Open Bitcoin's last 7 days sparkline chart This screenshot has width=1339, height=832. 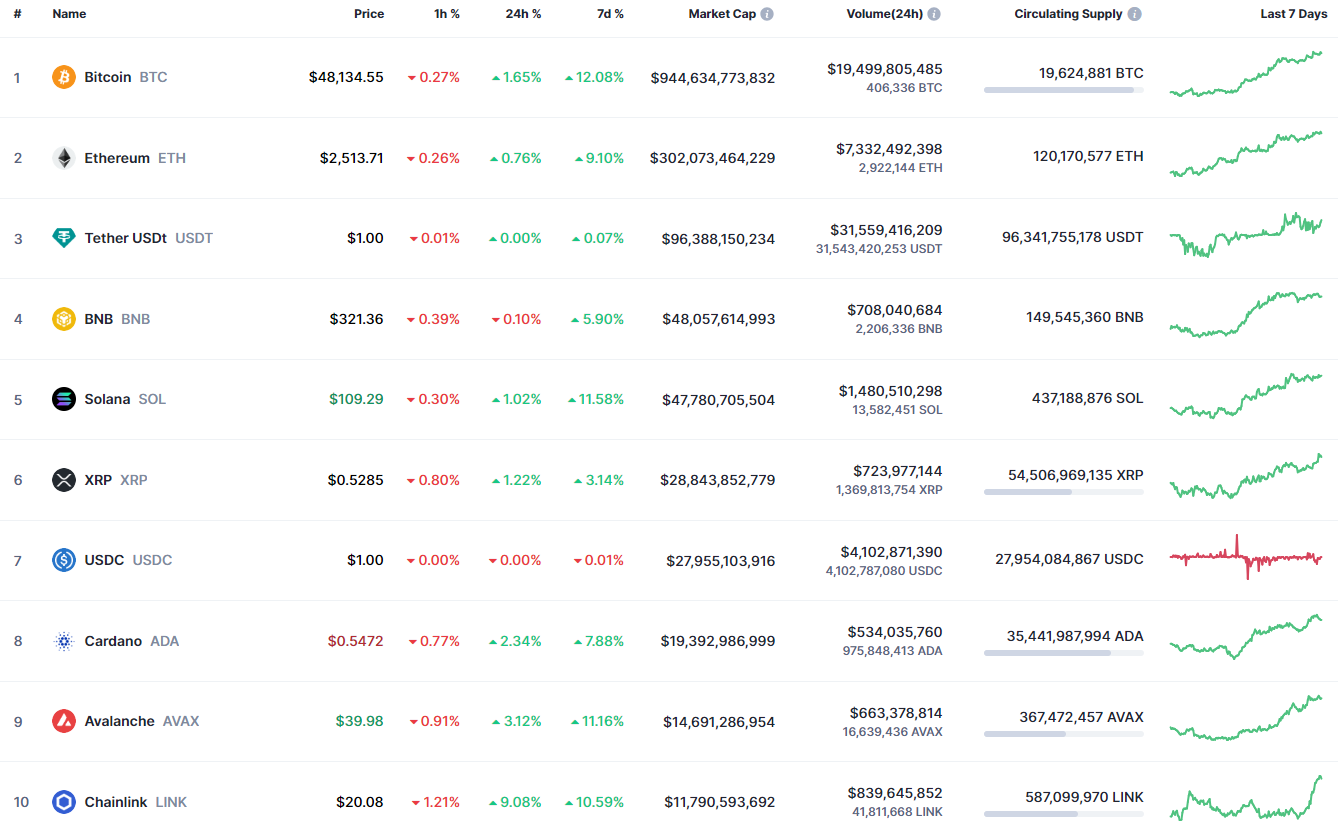1245,75
